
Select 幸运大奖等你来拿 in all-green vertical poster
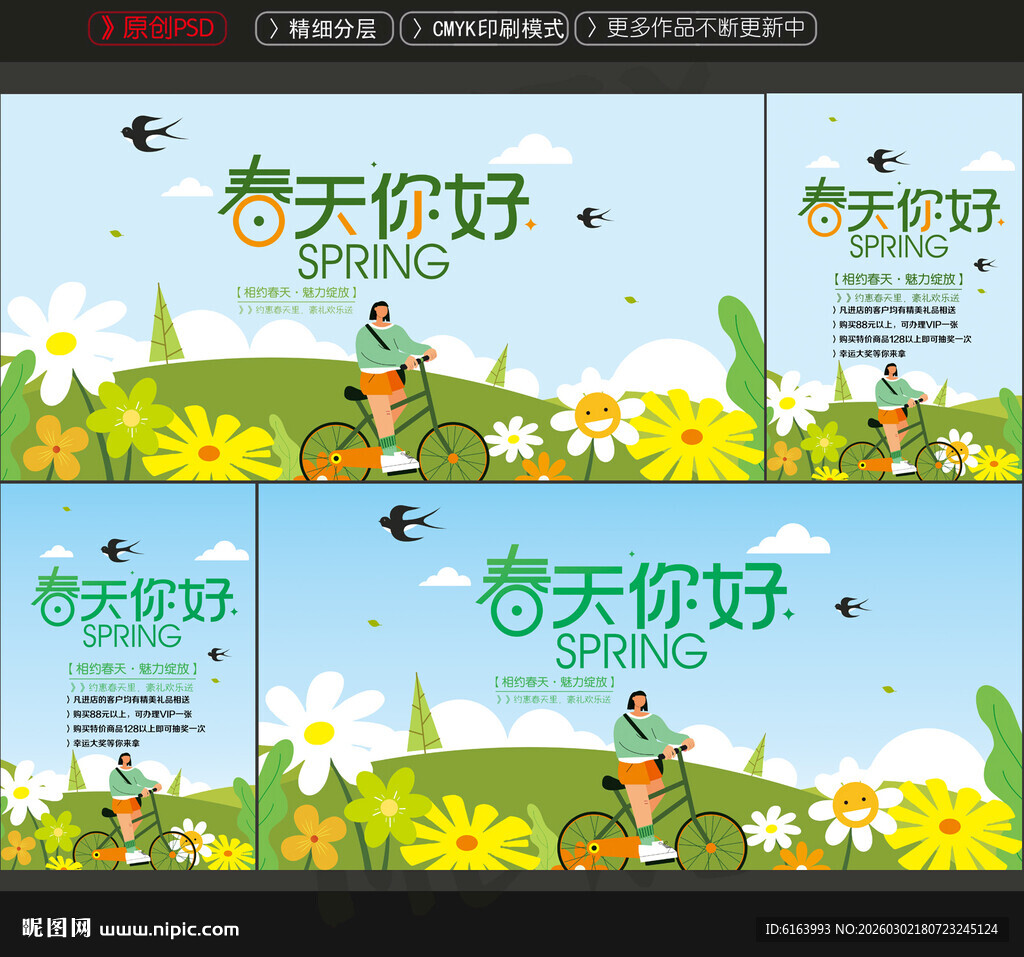click(x=103, y=743)
